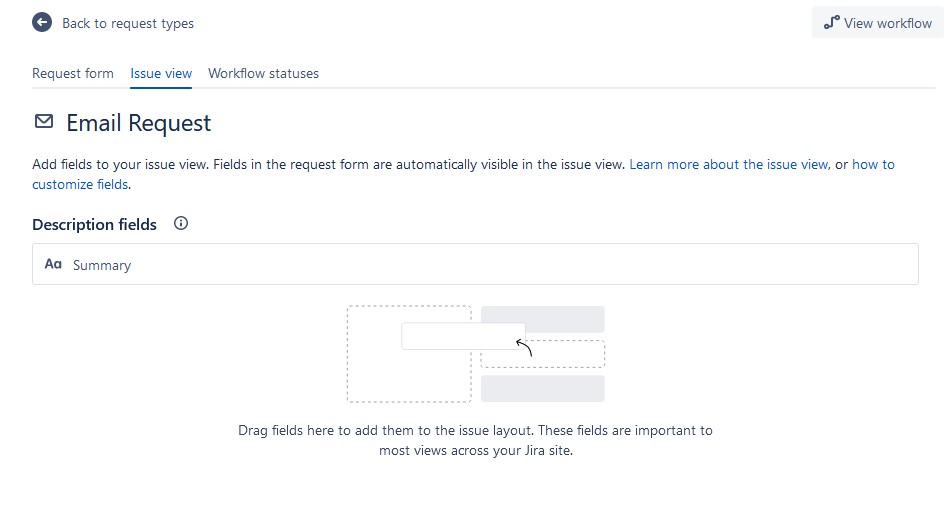Open the Workflow statuses tab
The width and height of the screenshot is (945, 511).
coord(263,74)
